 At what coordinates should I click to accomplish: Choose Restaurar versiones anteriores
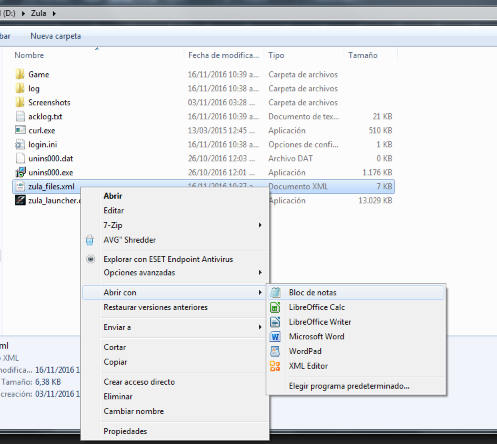tap(175, 307)
